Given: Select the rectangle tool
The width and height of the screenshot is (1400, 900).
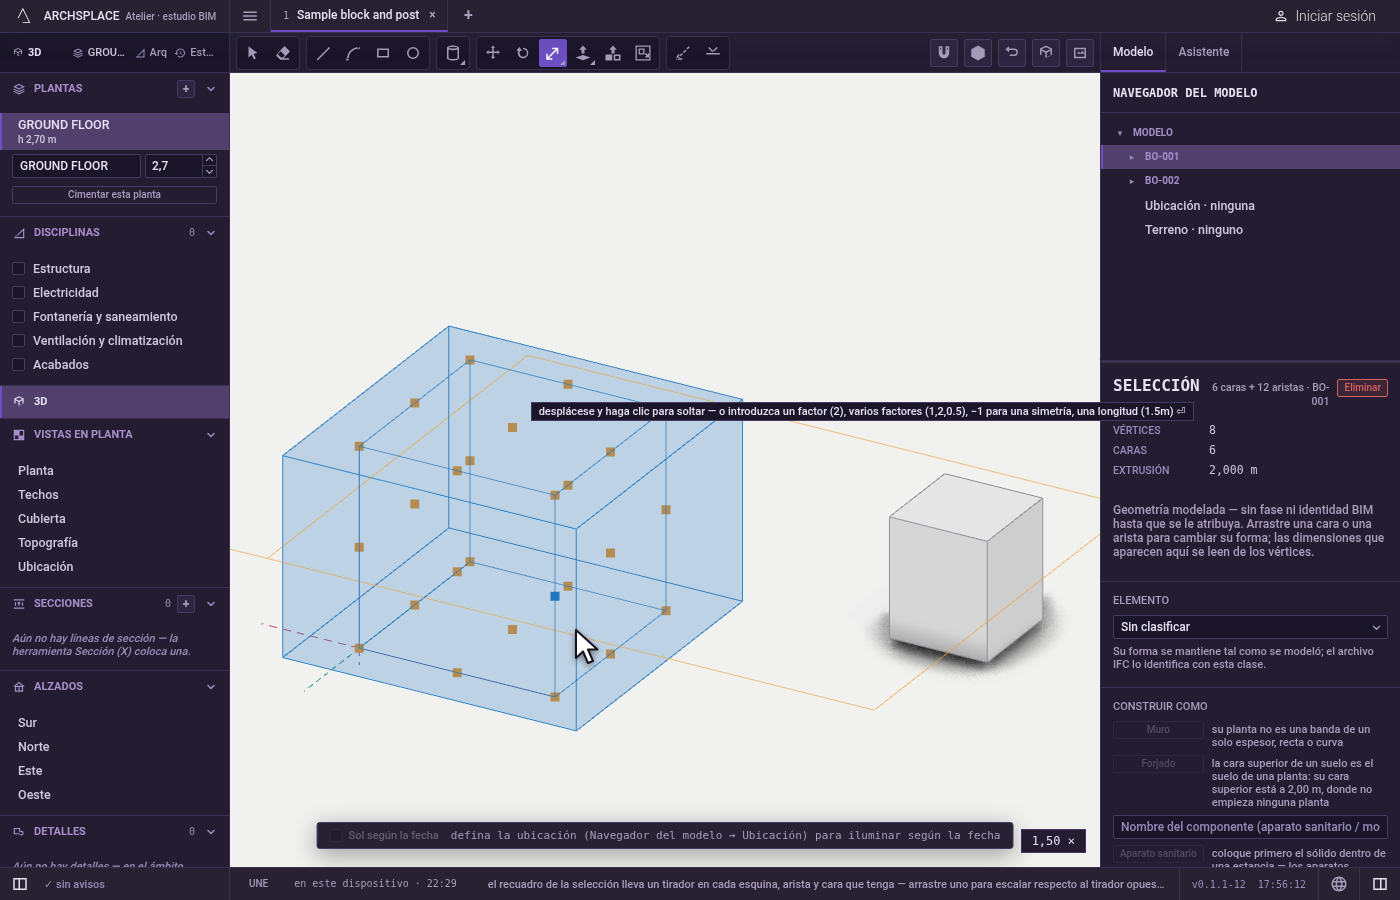Looking at the screenshot, I should coord(383,53).
